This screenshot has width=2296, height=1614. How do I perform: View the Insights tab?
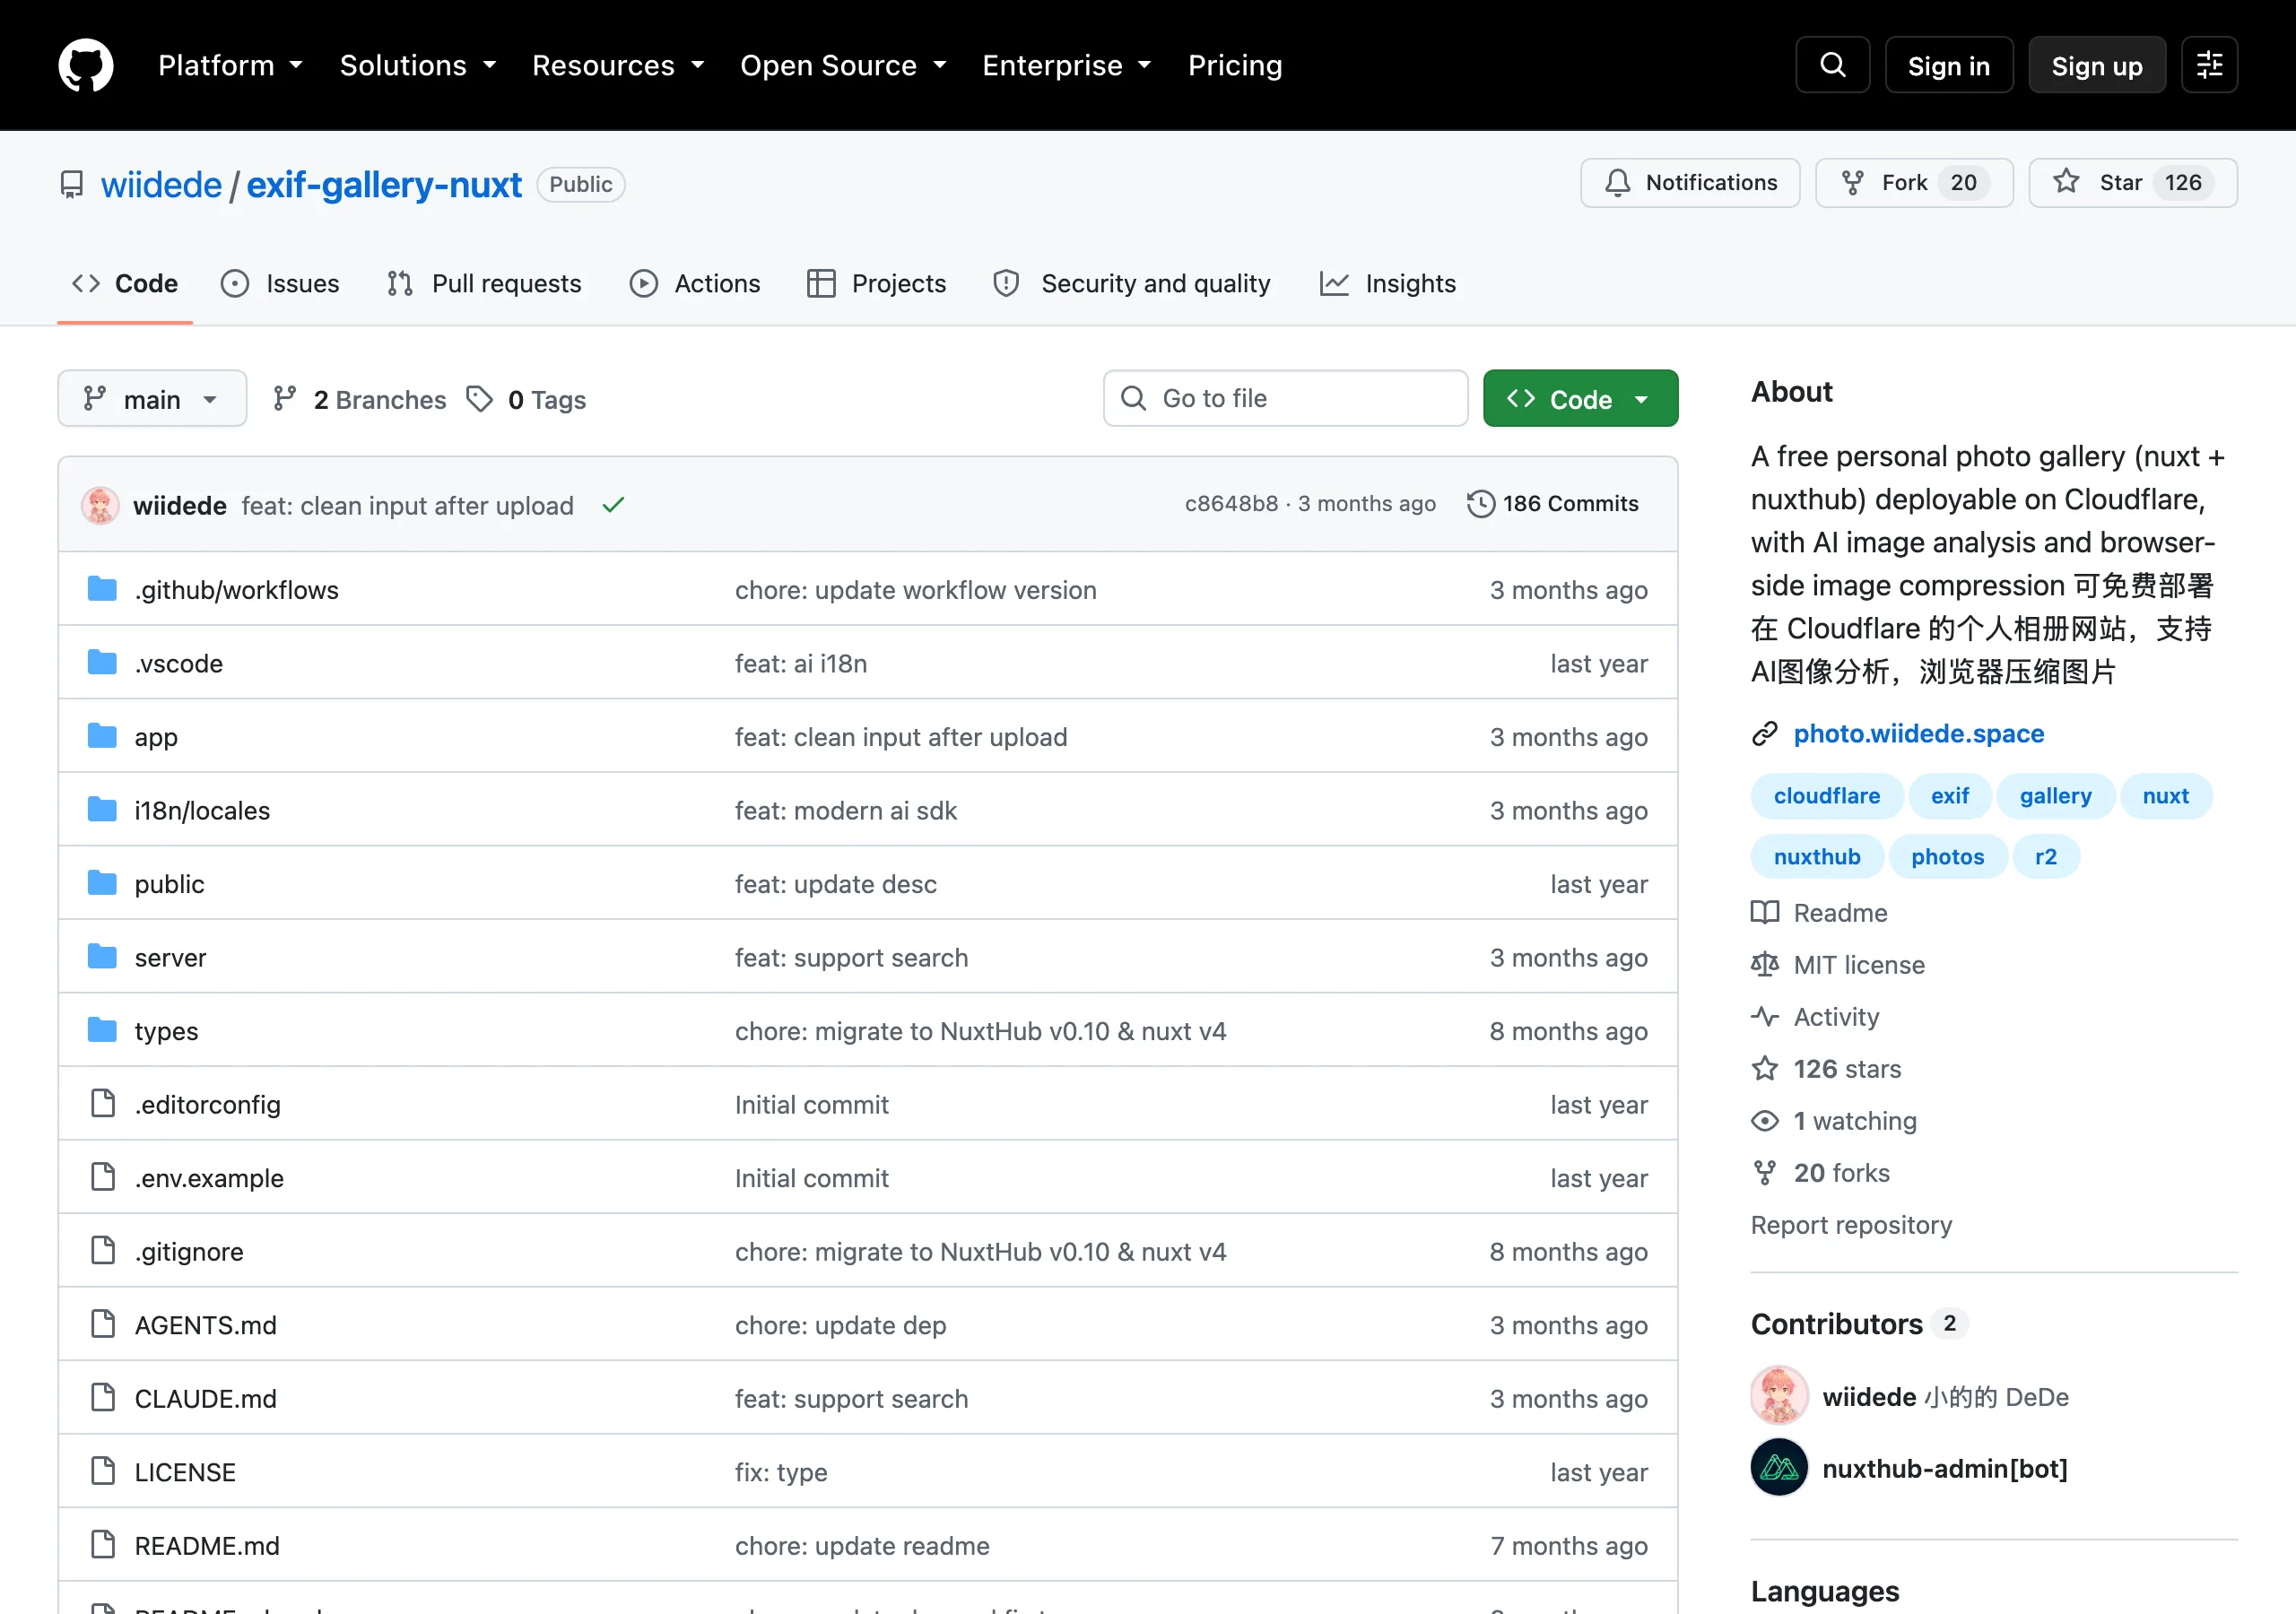1387,284
